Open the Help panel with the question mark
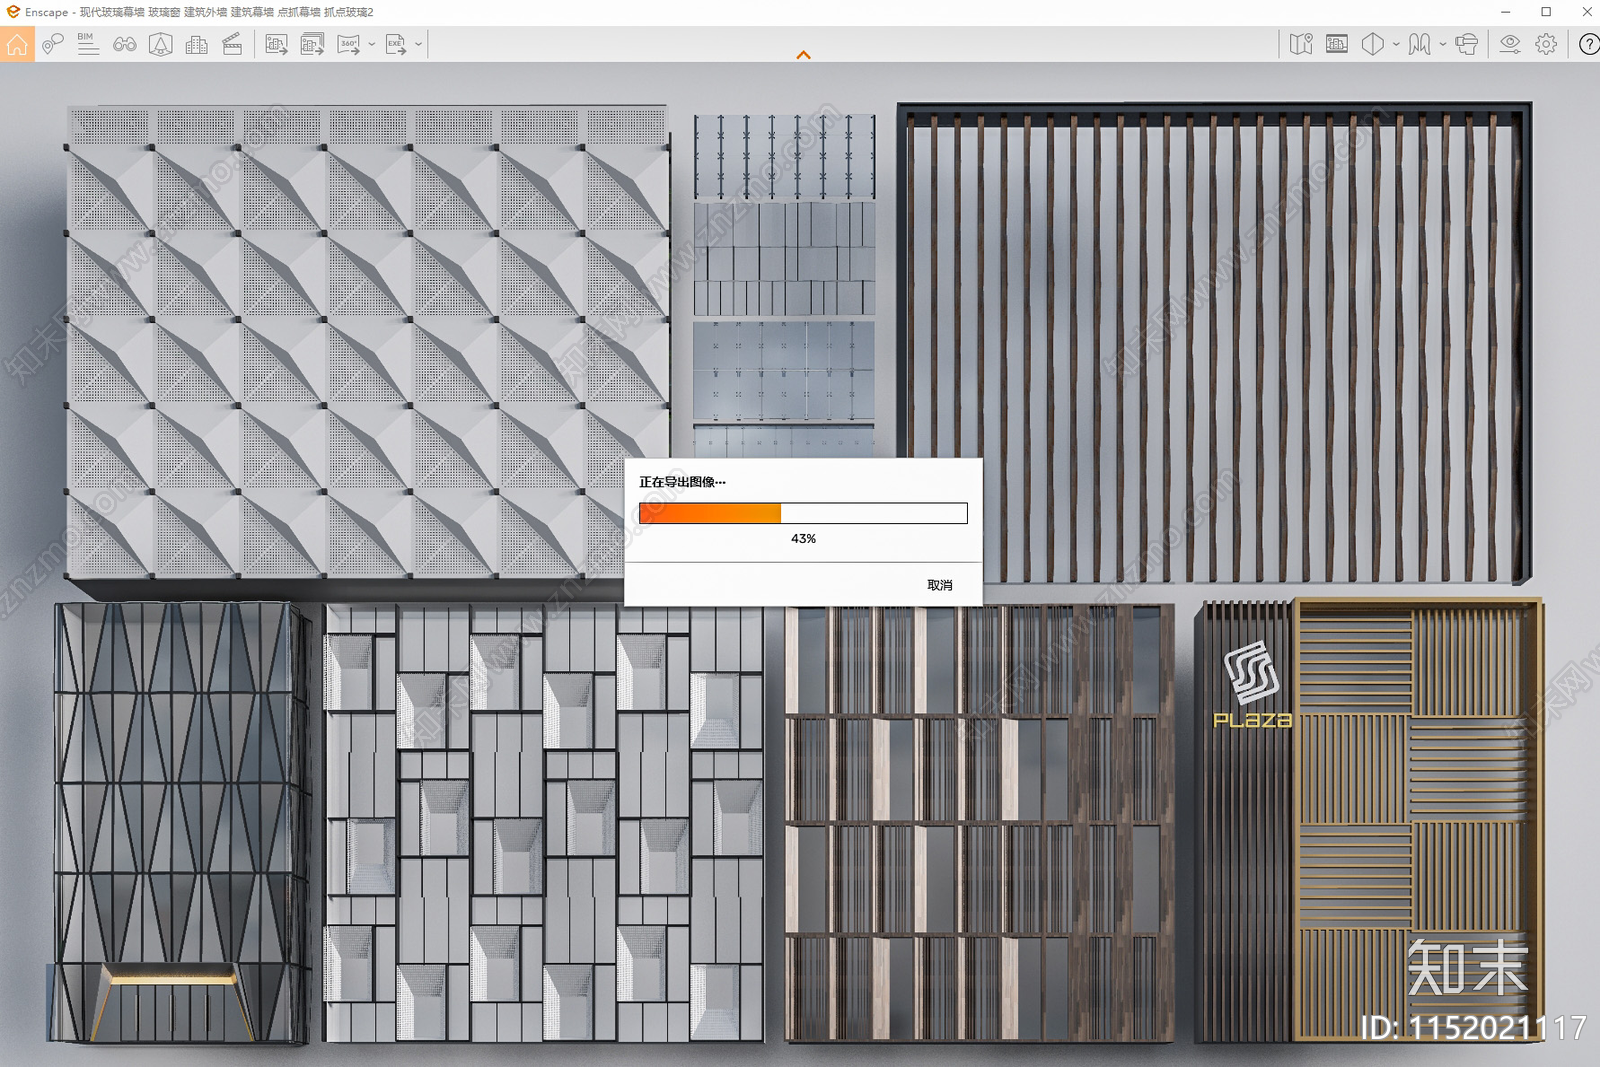Image resolution: width=1600 pixels, height=1067 pixels. click(1588, 44)
